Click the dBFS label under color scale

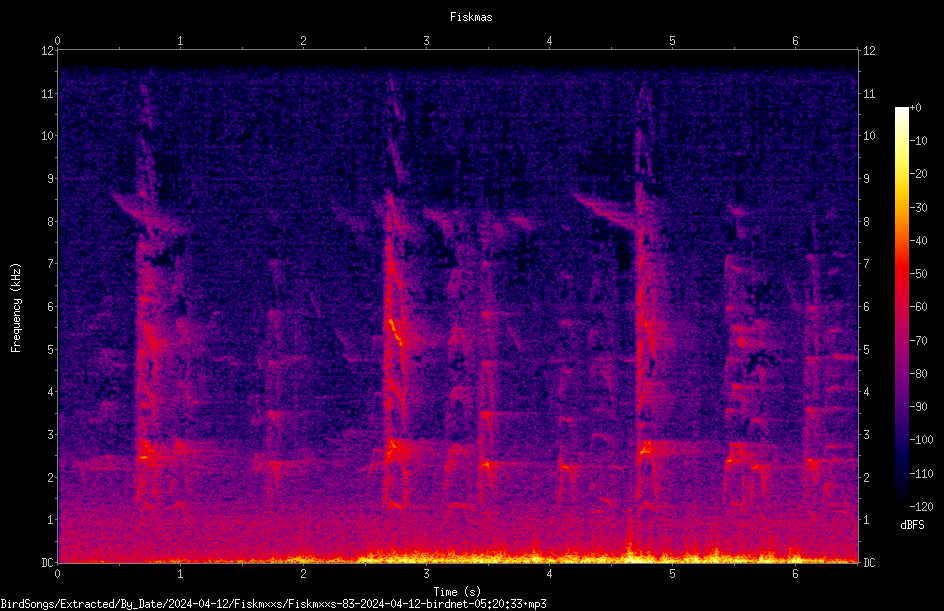coord(912,525)
